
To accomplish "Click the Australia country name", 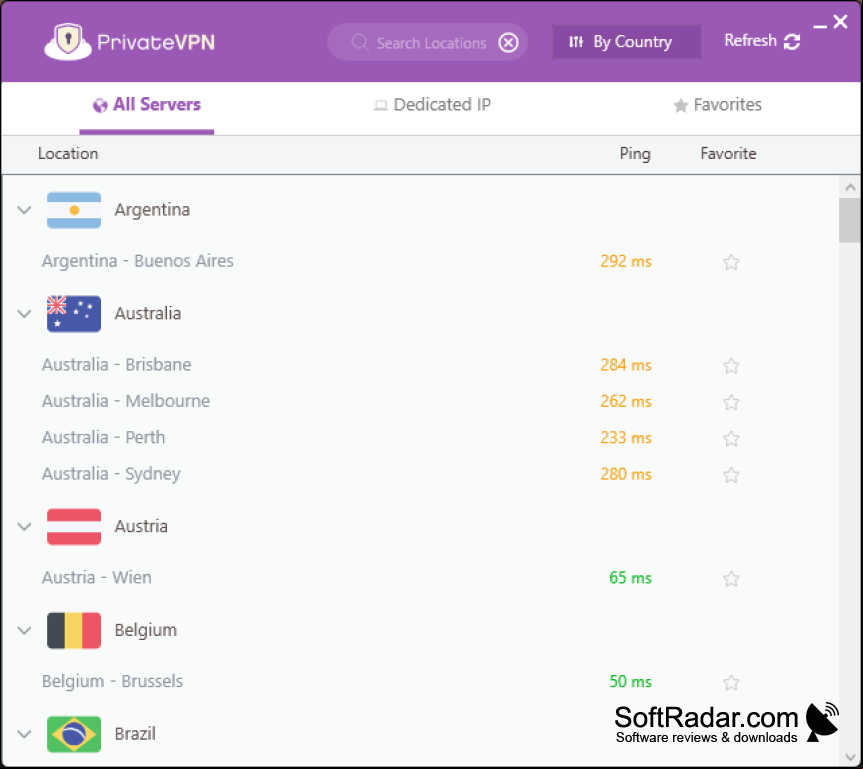I will pos(148,314).
